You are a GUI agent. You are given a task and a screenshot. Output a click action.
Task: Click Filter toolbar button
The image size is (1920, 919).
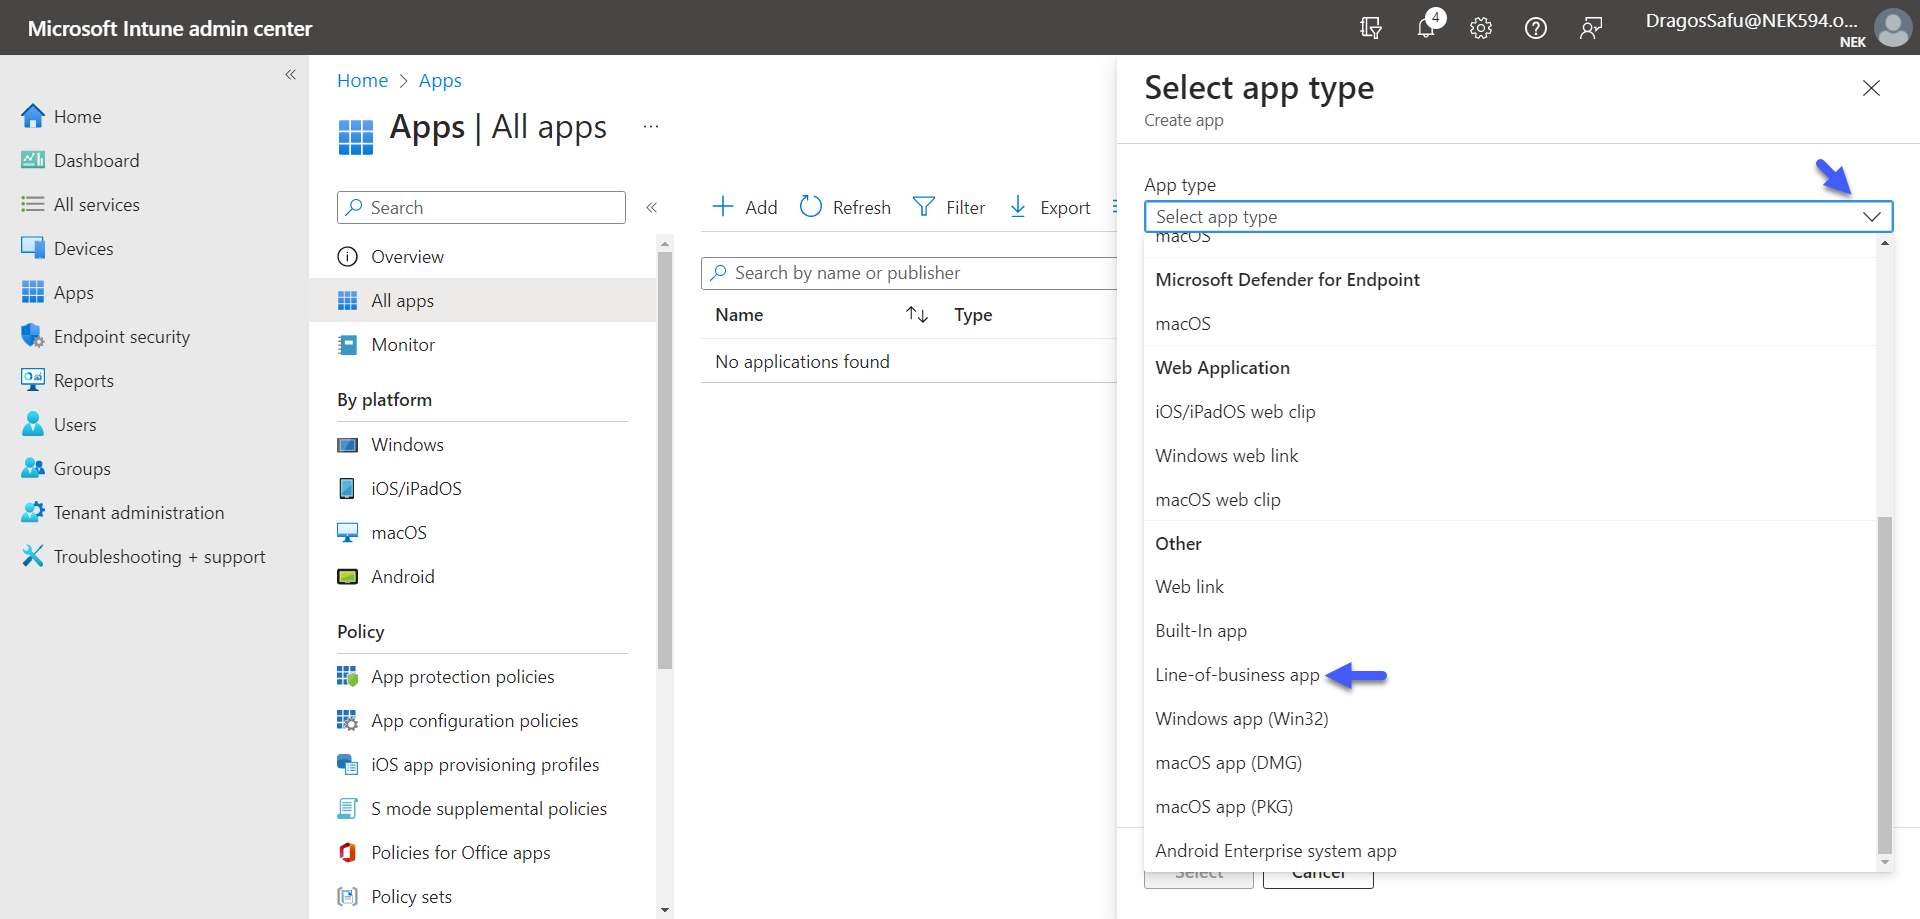tap(950, 207)
